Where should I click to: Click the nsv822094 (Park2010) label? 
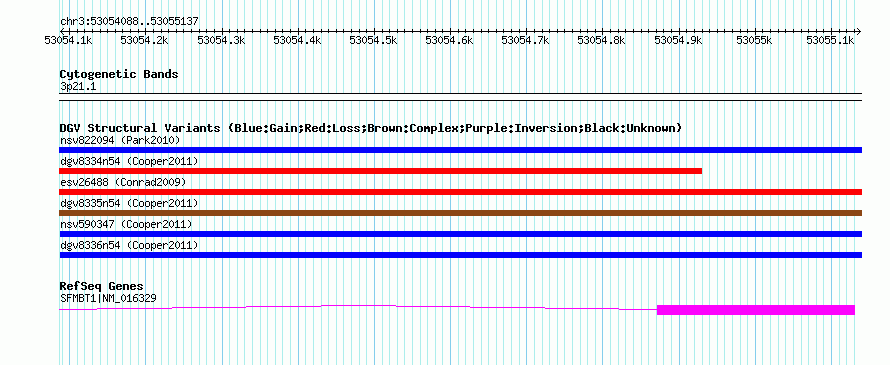click(120, 140)
